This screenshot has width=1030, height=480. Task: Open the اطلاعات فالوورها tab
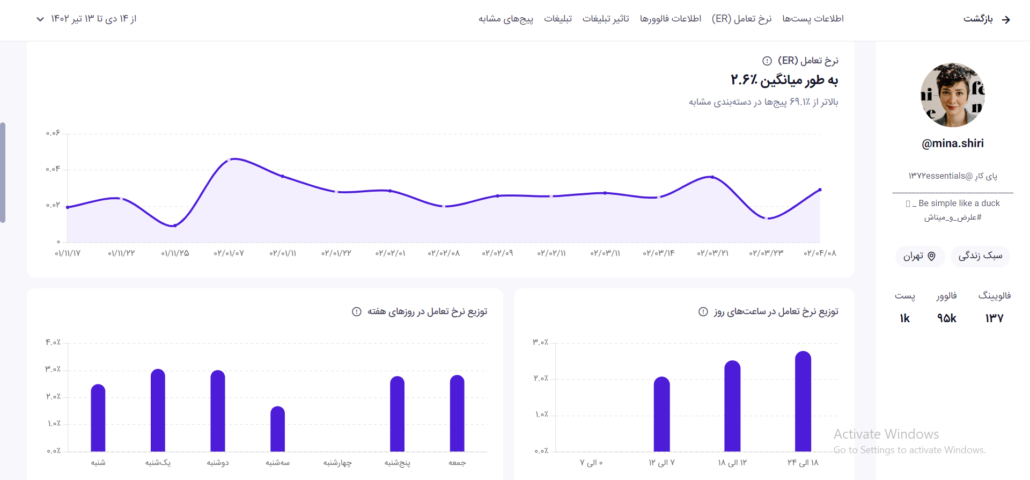coord(671,18)
